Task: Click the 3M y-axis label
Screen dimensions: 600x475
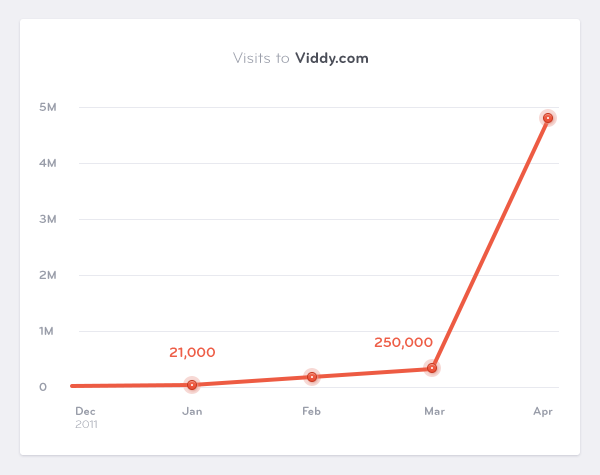Action: point(47,219)
